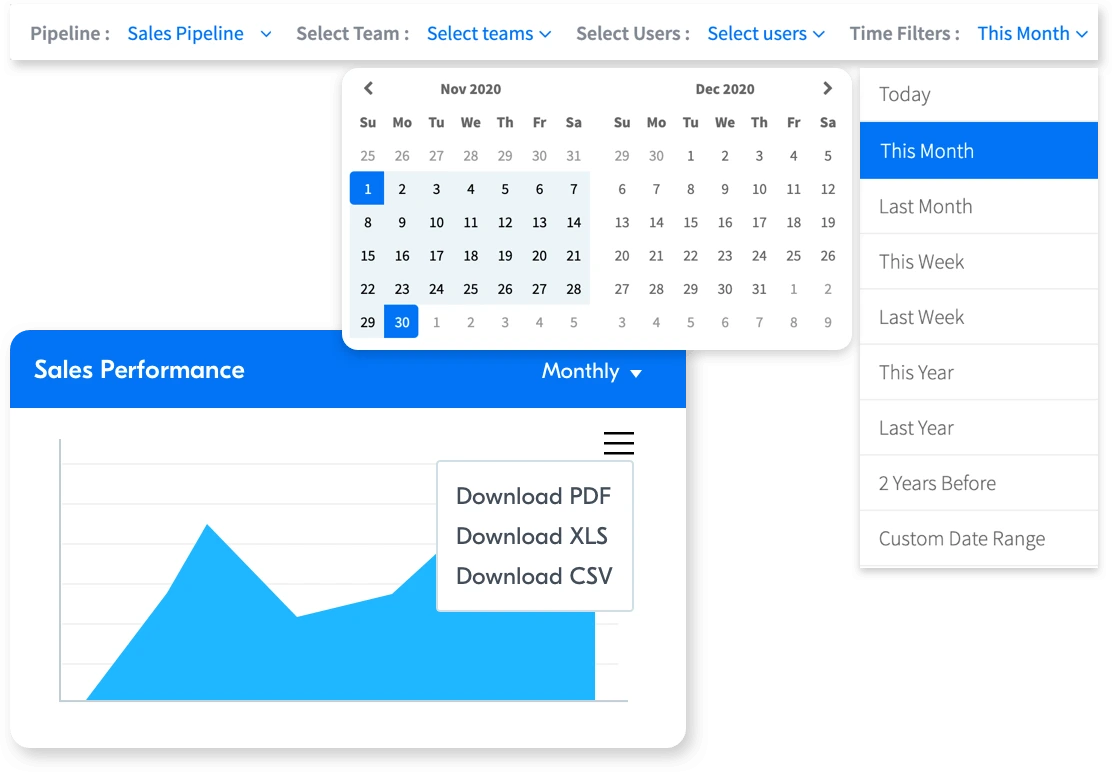Choose Today from time filters

coord(979,94)
